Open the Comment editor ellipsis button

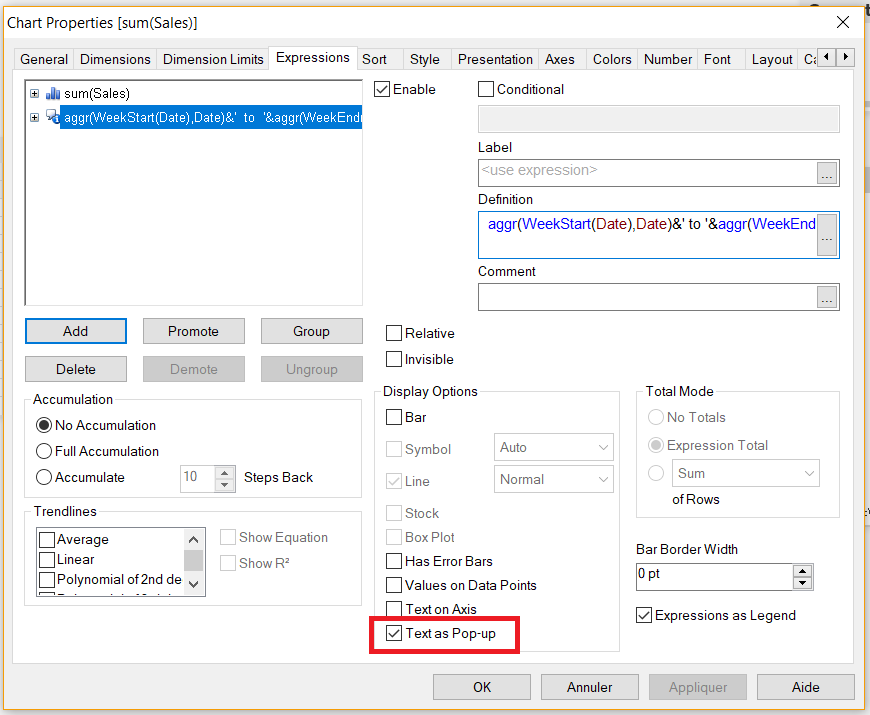[x=826, y=297]
